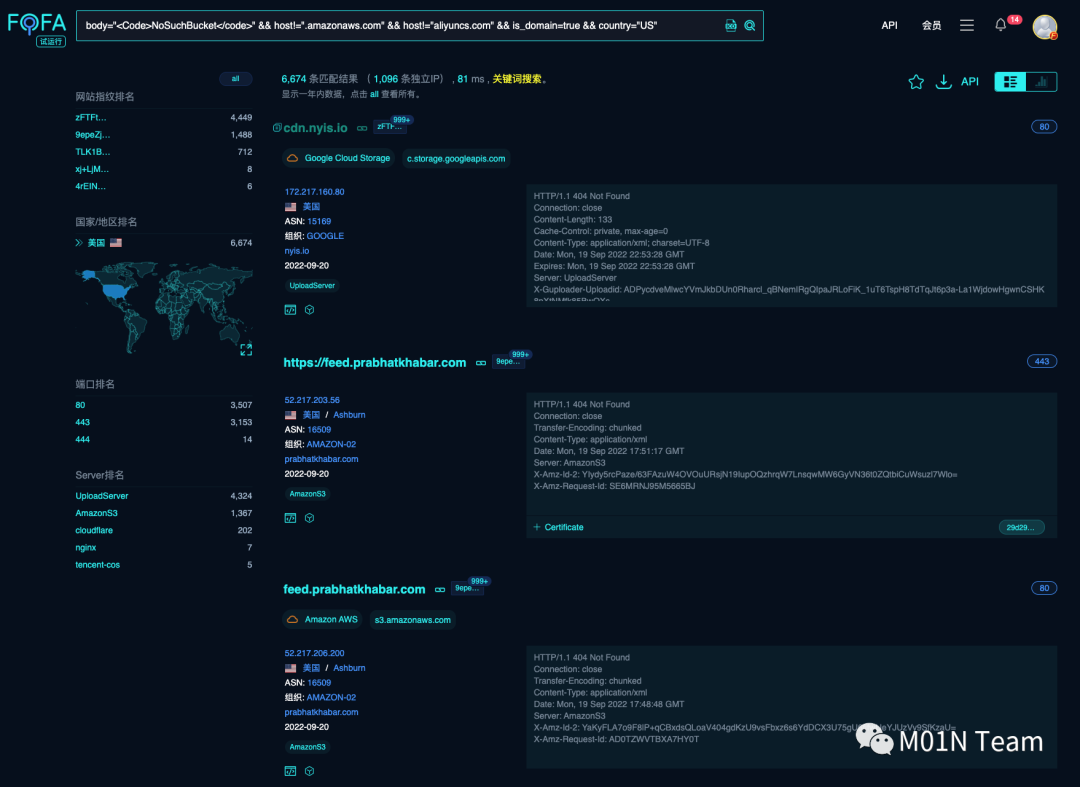Viewport: 1080px width, 787px height.
Task: Click s3.amazonaws.com tag
Action: pos(413,620)
